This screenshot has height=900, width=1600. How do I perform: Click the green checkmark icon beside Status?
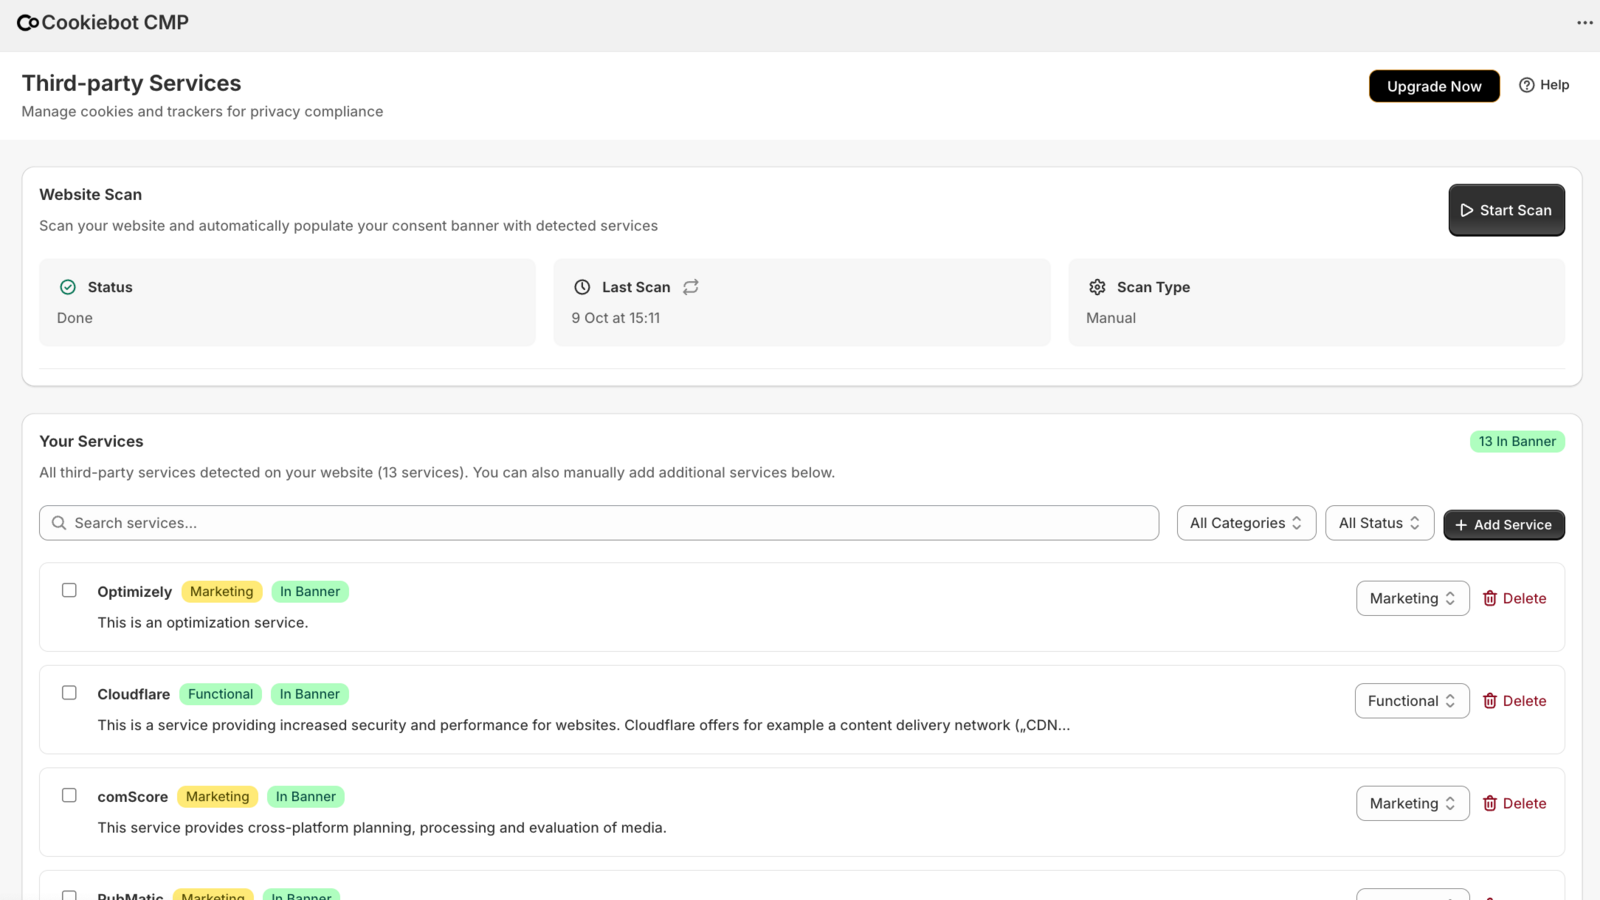tap(68, 286)
